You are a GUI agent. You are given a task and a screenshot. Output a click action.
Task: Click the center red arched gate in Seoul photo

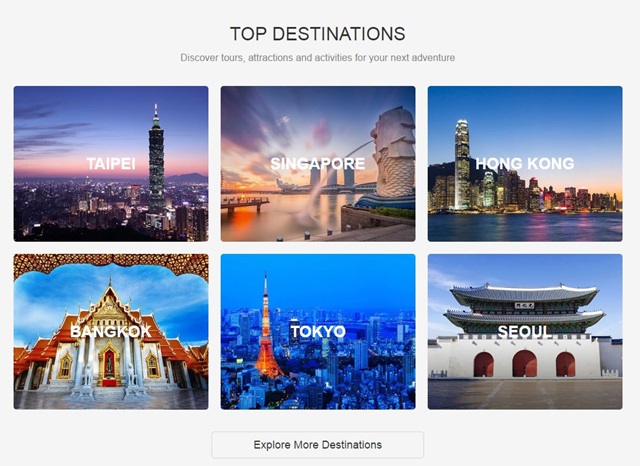pos(524,363)
